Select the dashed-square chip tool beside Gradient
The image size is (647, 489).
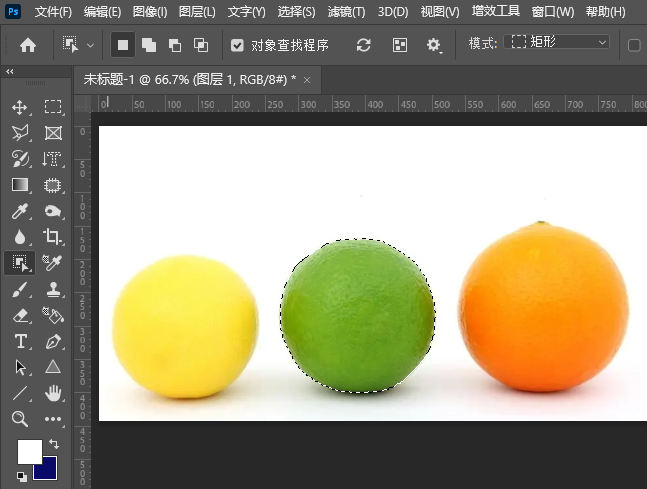tap(53, 185)
